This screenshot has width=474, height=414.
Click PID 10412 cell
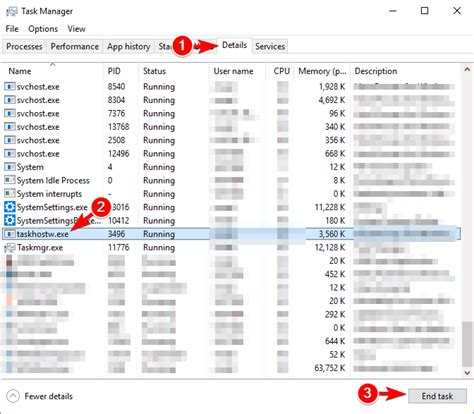(118, 220)
